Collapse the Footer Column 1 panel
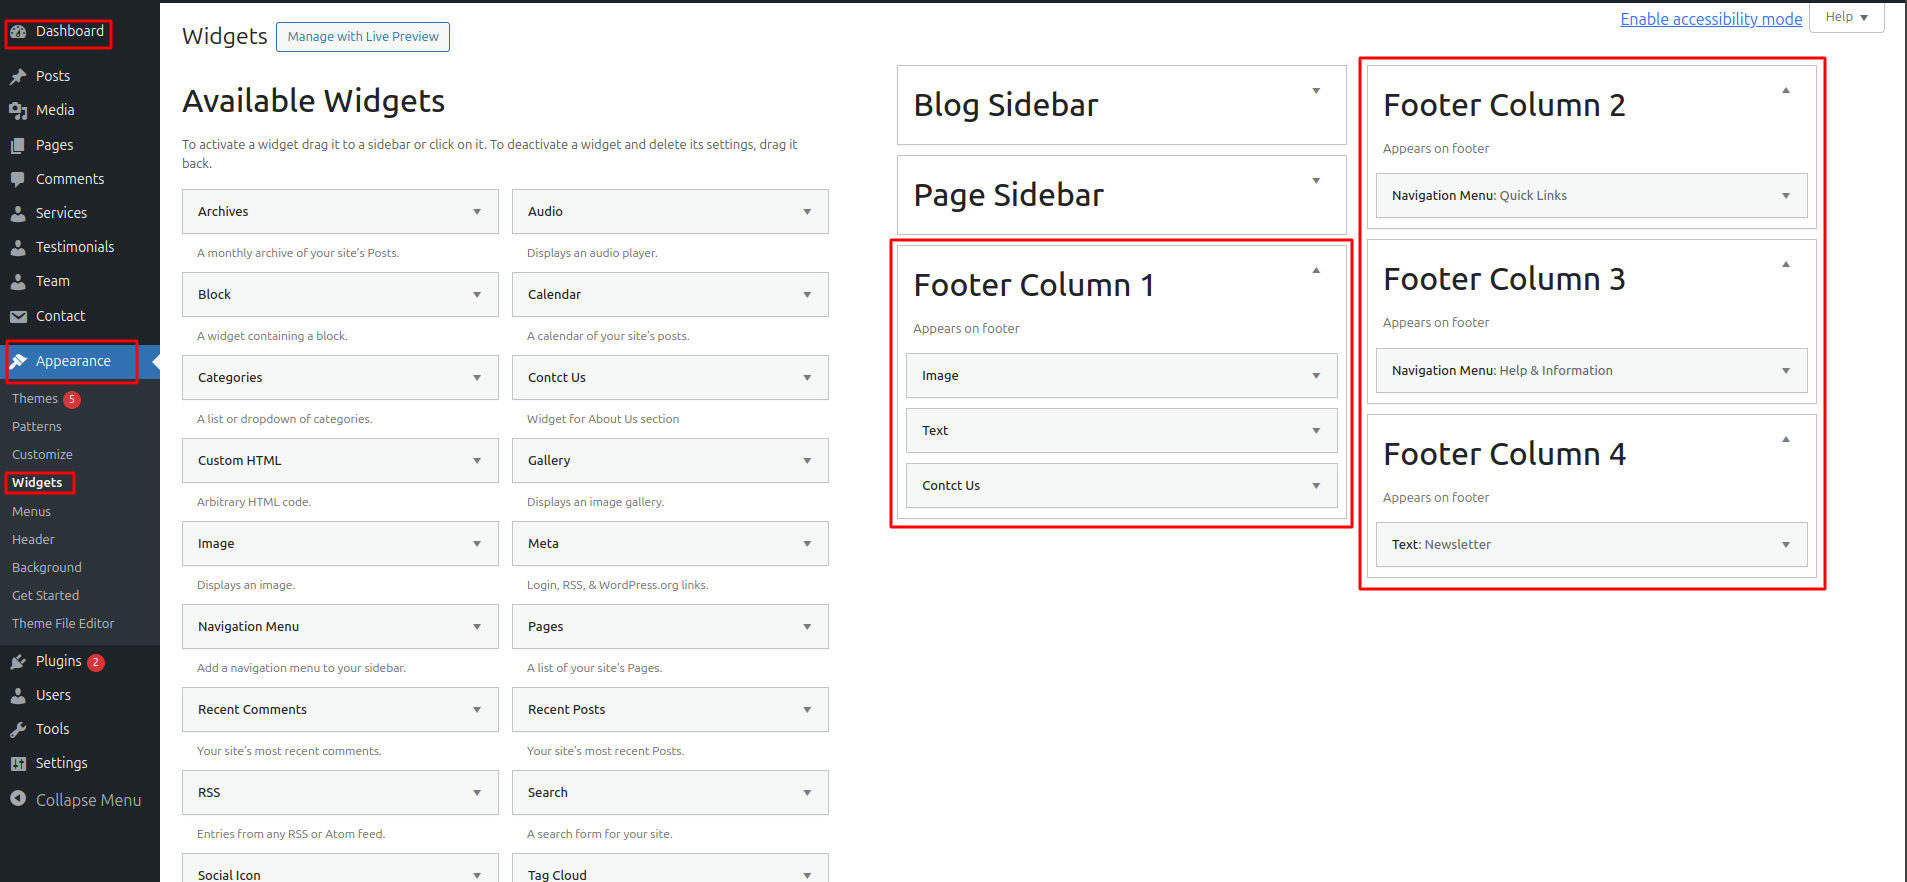This screenshot has height=882, width=1907. 1316,270
